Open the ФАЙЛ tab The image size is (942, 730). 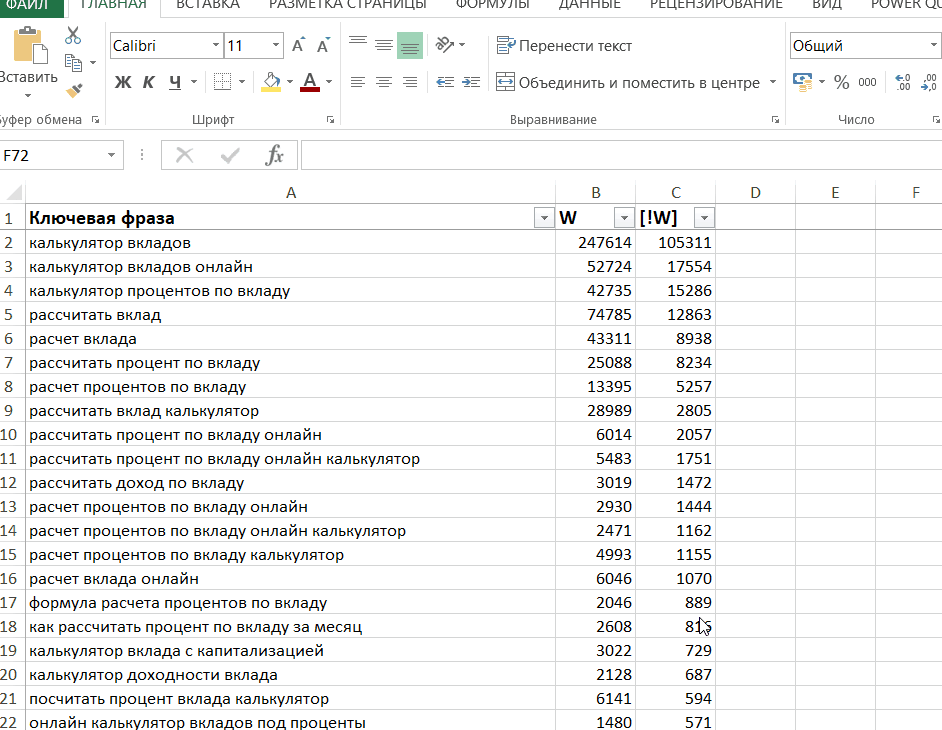[x=28, y=5]
